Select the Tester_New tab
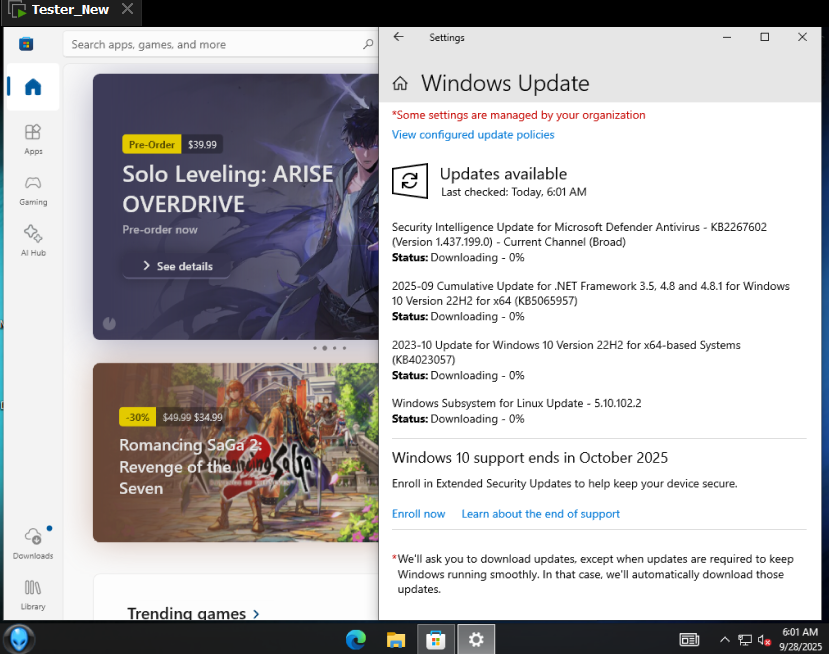 [x=70, y=10]
